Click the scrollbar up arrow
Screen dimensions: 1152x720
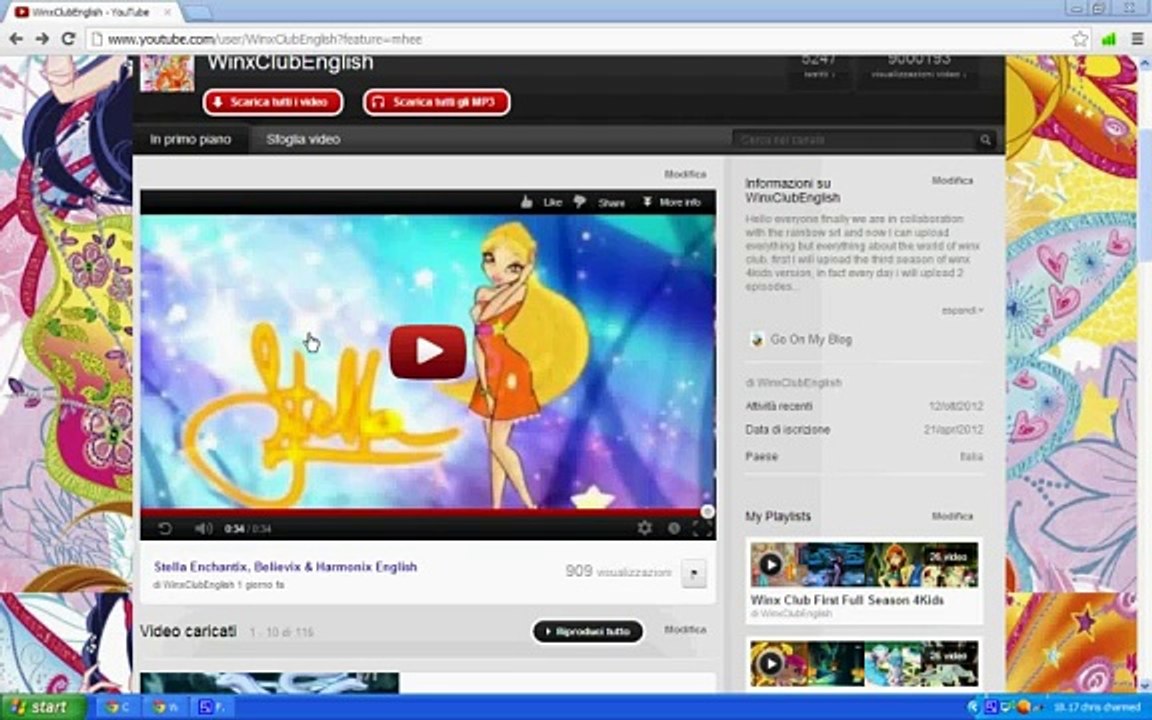click(1145, 61)
